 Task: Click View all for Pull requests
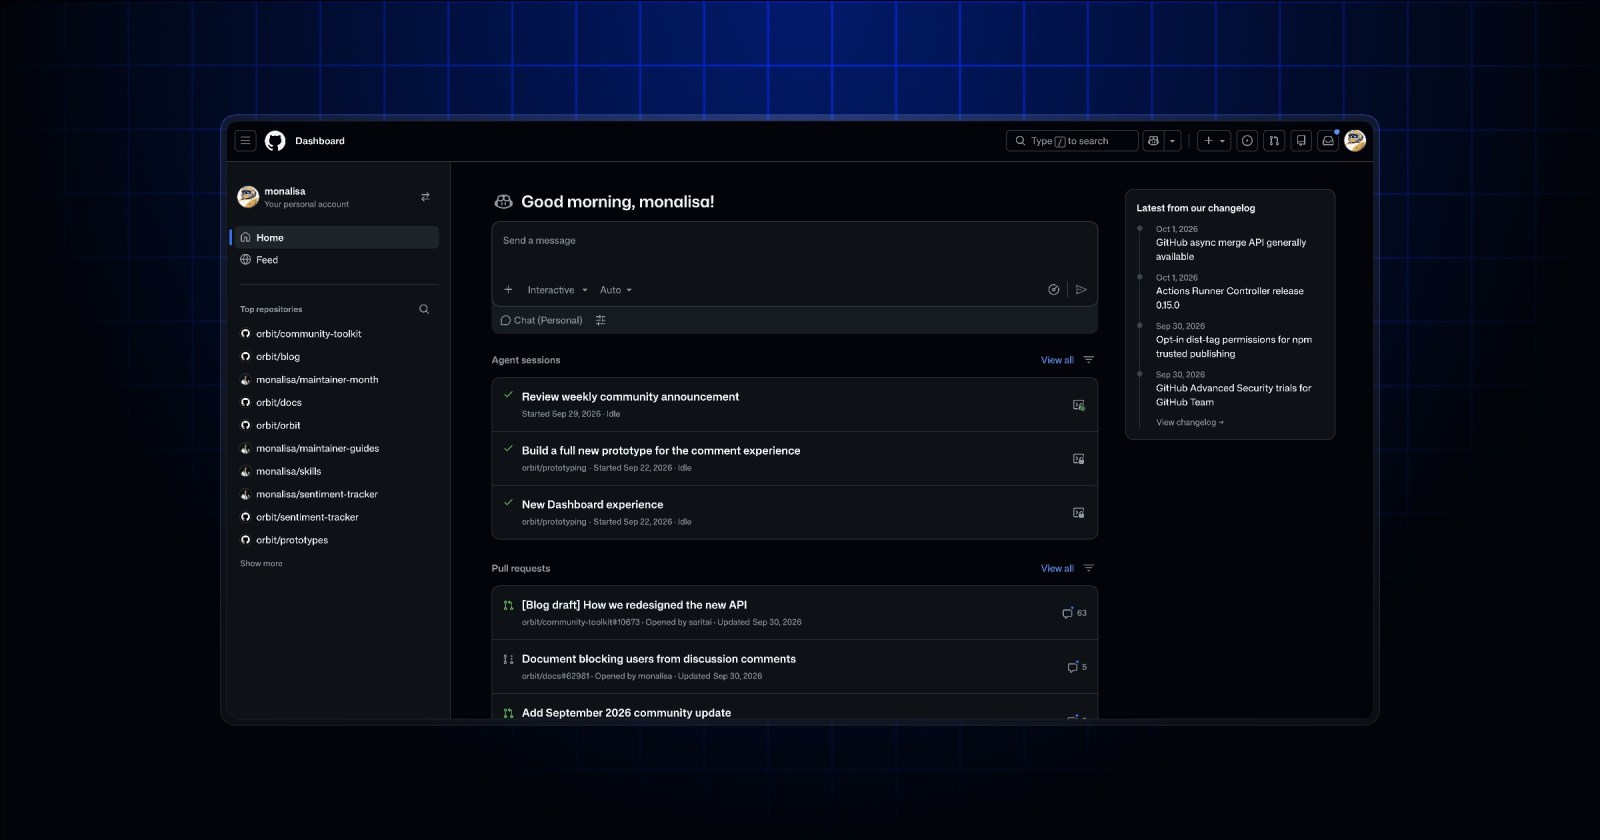tap(1057, 568)
